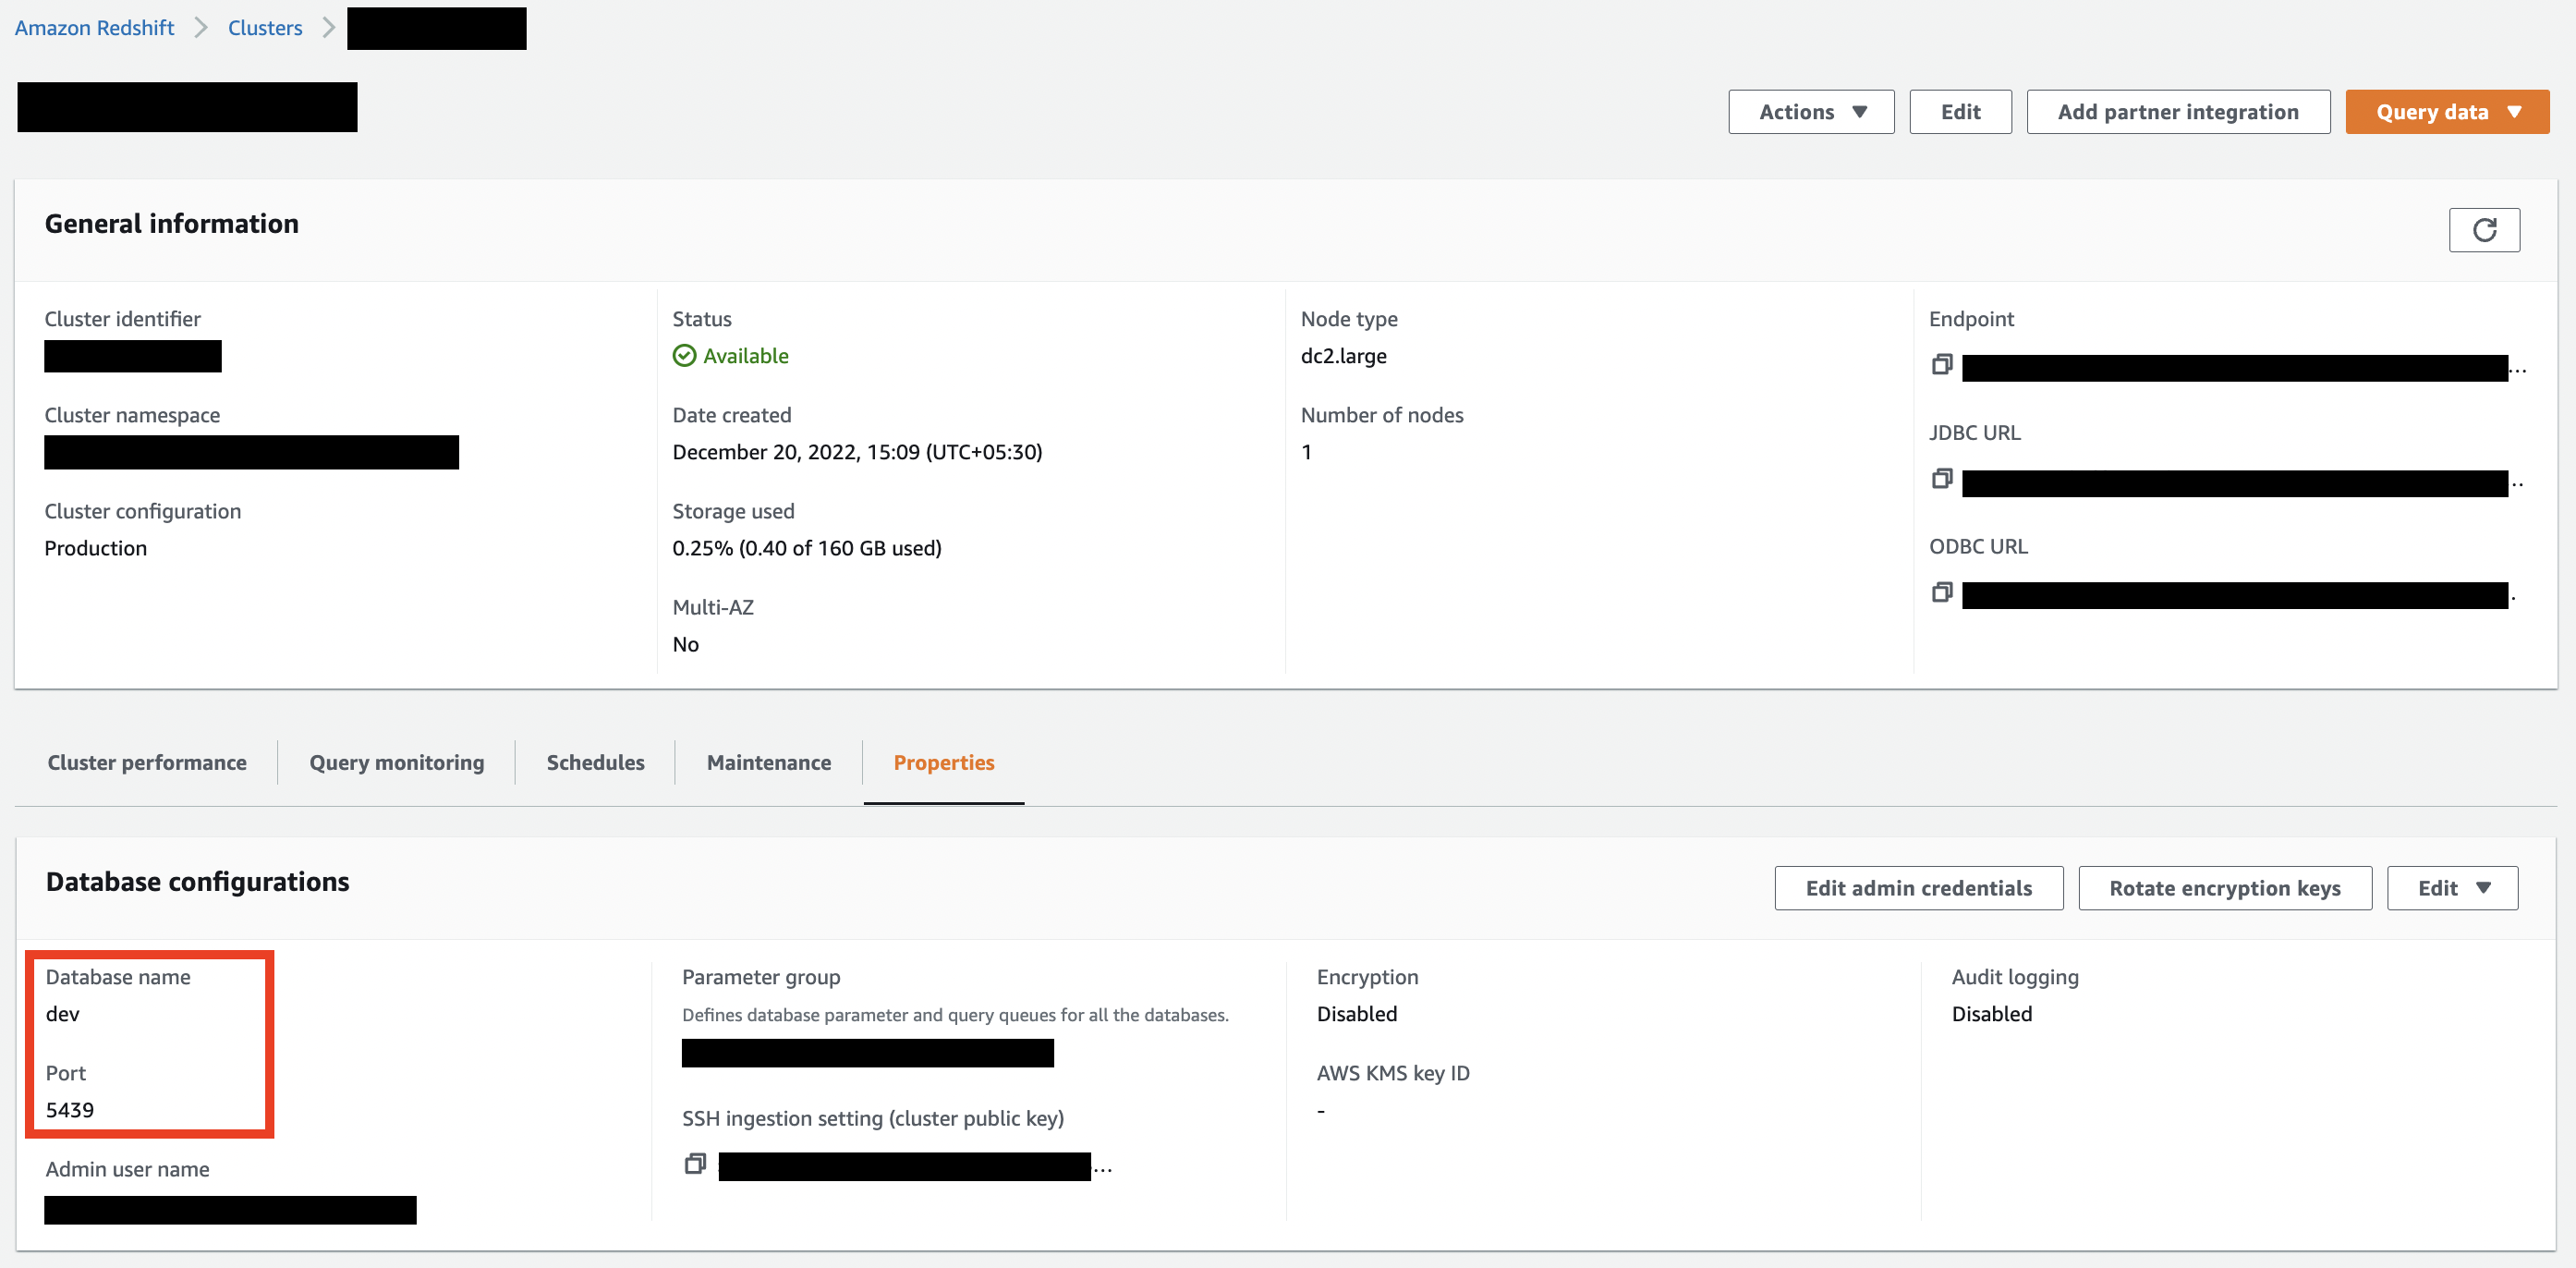
Task: Copy the SSH cluster public key
Action: pyautogui.click(x=695, y=1164)
